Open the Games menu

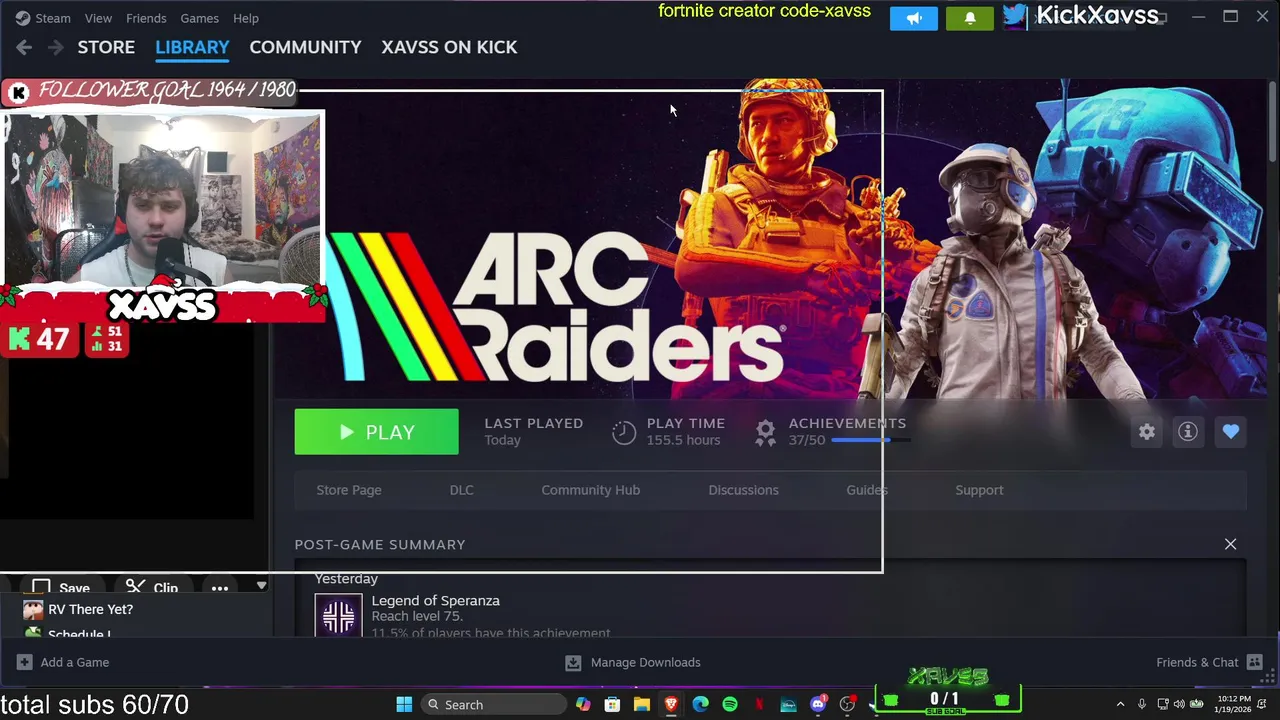(199, 18)
